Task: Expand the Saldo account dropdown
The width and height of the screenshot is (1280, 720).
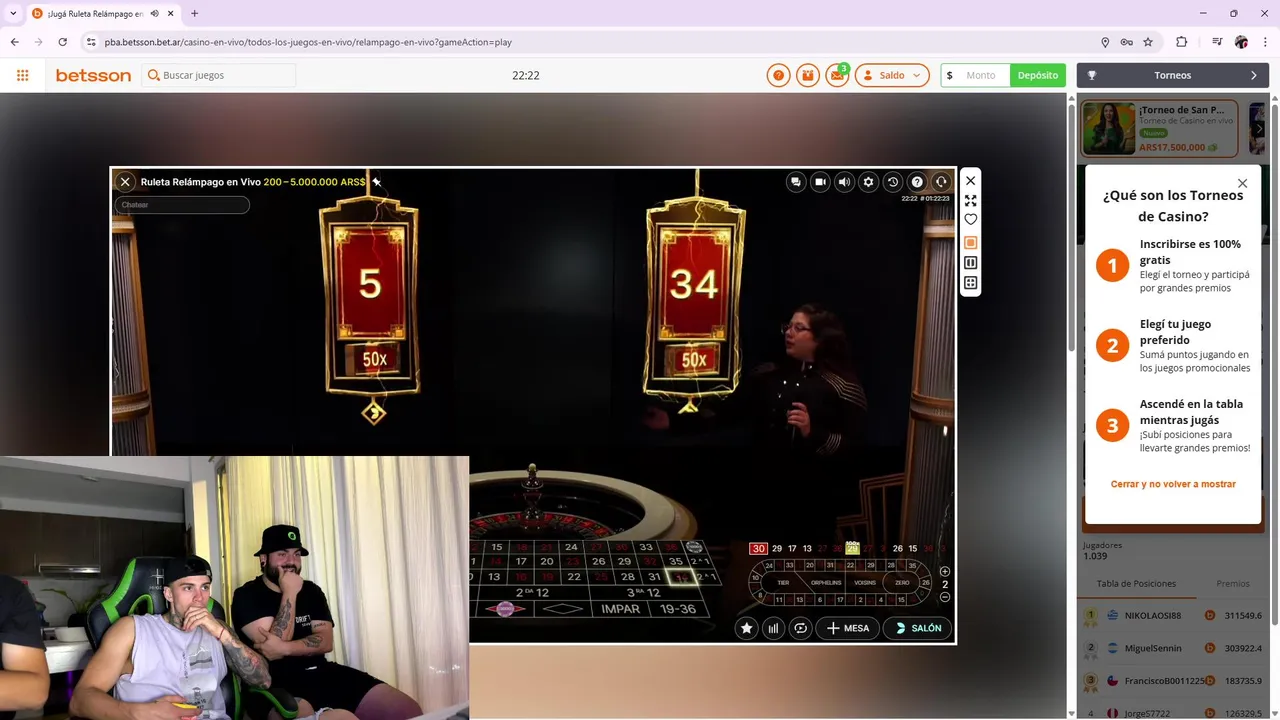Action: 892,75
